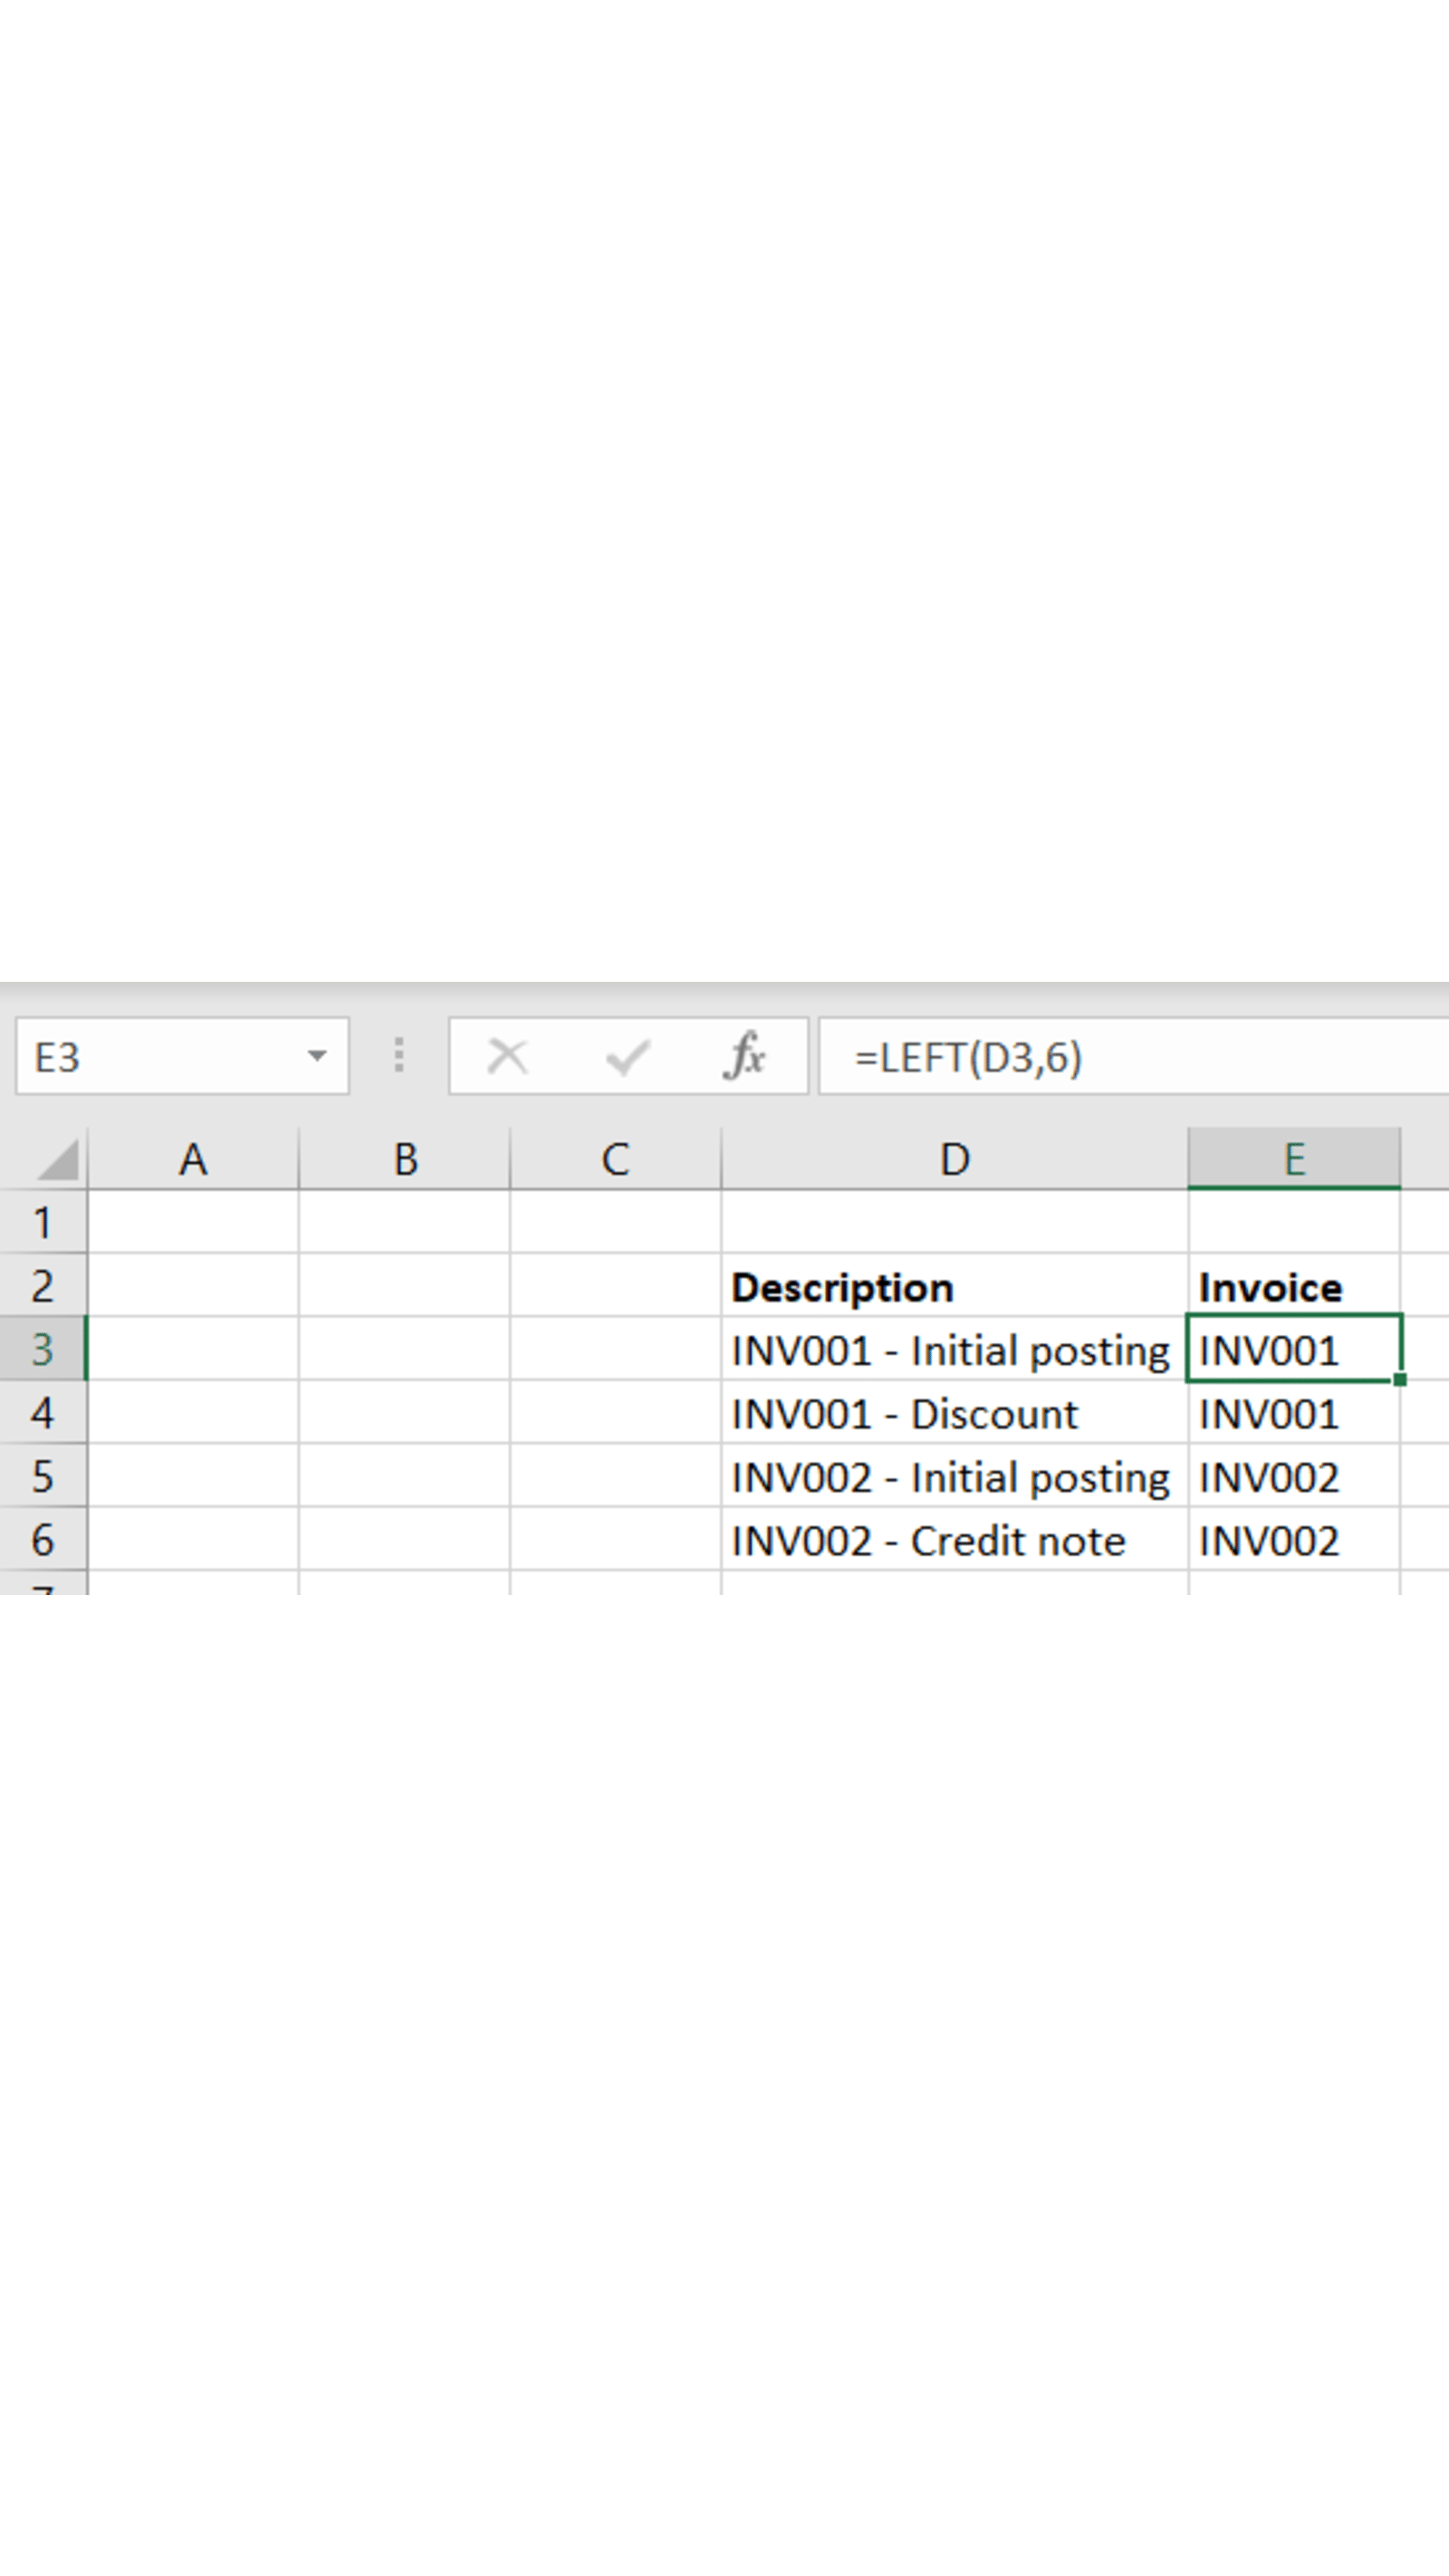
Task: Click the Cancel X formula icon
Action: pos(507,1056)
